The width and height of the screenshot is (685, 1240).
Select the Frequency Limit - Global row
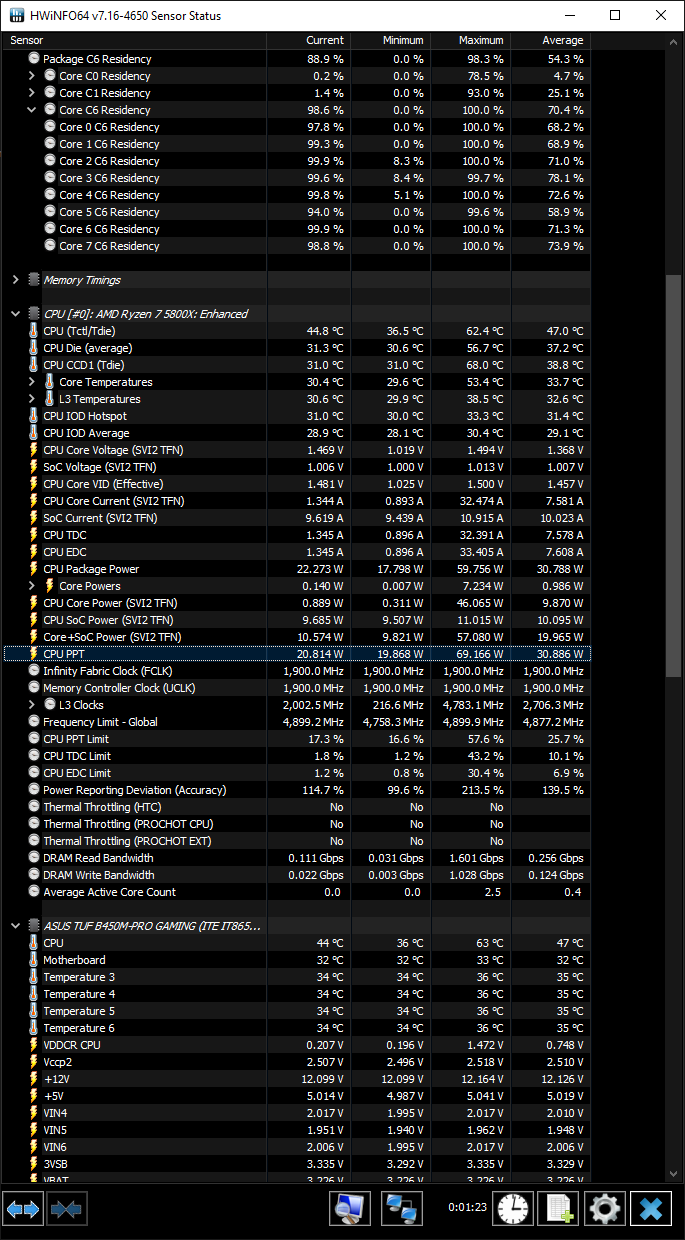pos(297,722)
